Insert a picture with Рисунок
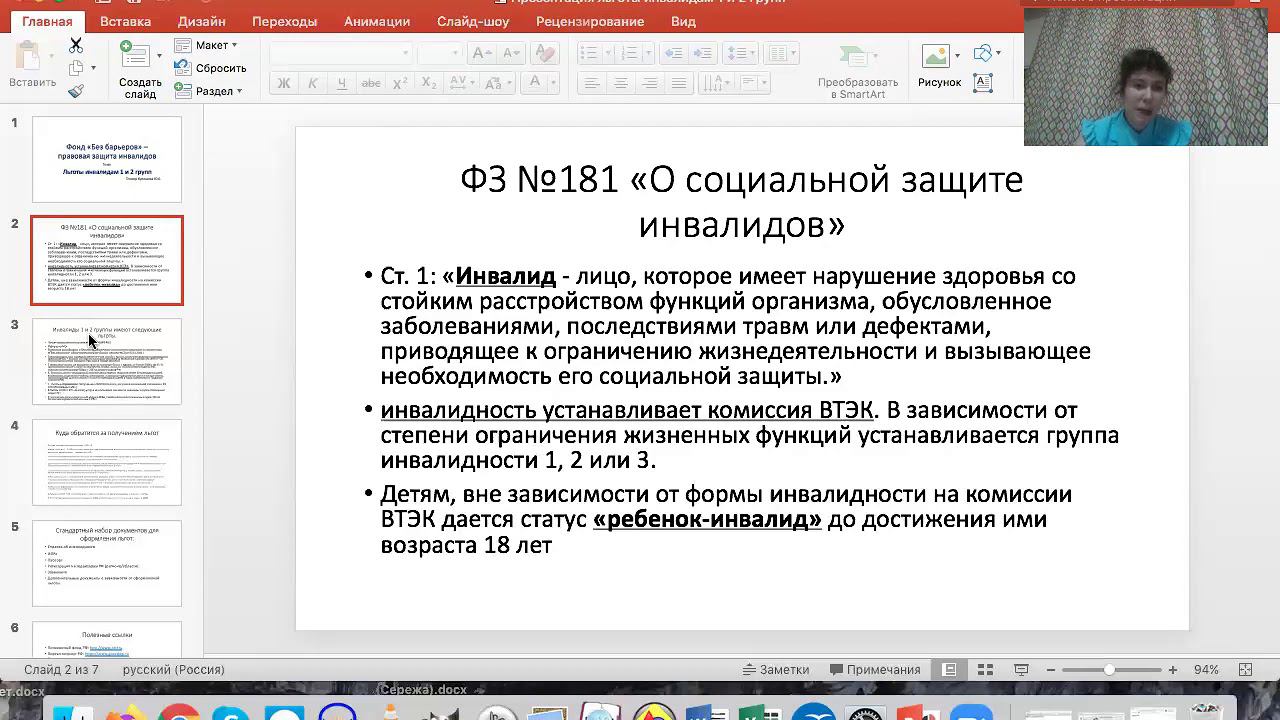The image size is (1280, 720). 939,67
